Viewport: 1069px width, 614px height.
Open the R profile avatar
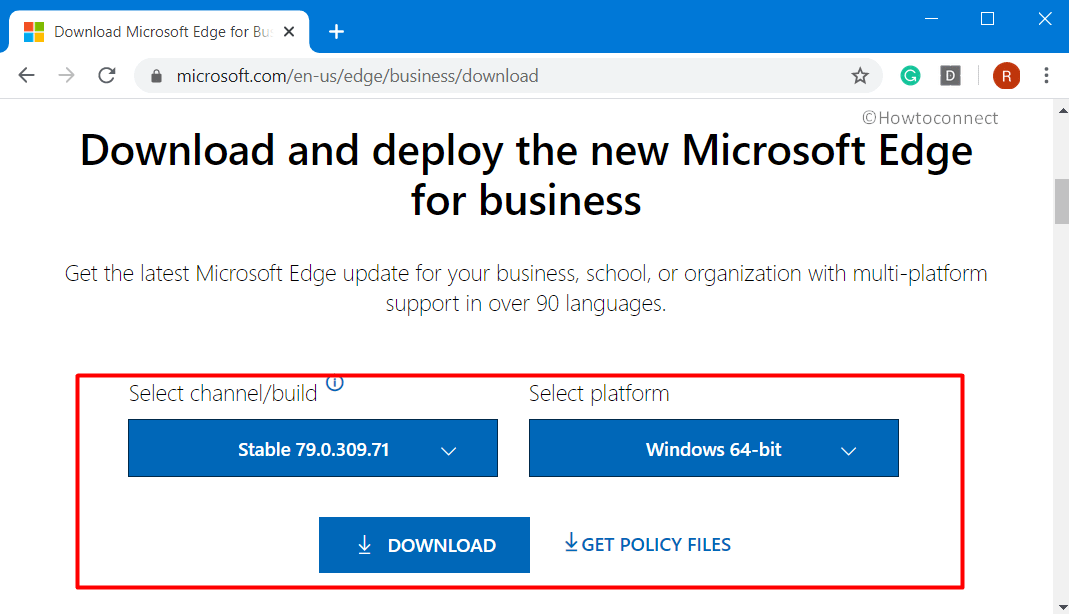(1006, 76)
